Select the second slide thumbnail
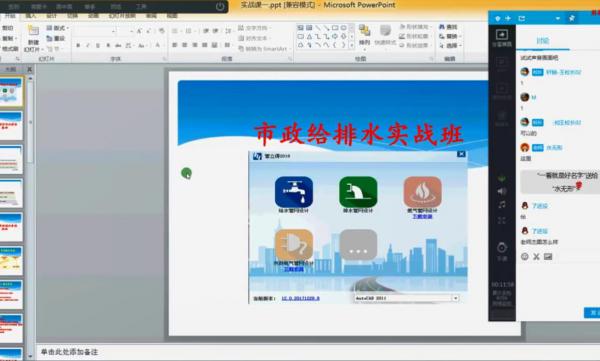 point(11,125)
